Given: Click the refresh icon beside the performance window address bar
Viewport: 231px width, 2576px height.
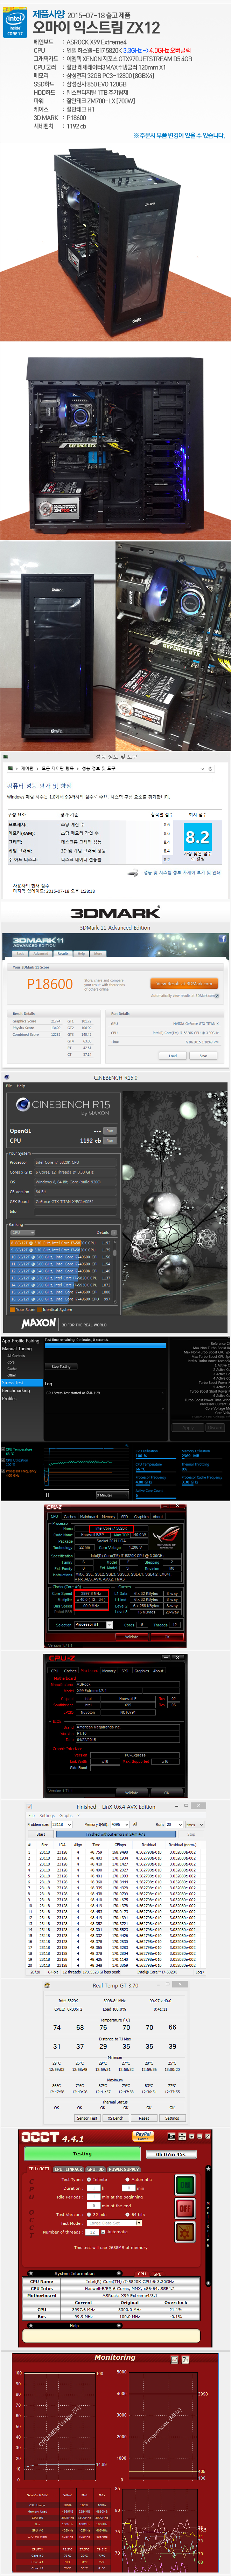Looking at the screenshot, I should click(210, 769).
